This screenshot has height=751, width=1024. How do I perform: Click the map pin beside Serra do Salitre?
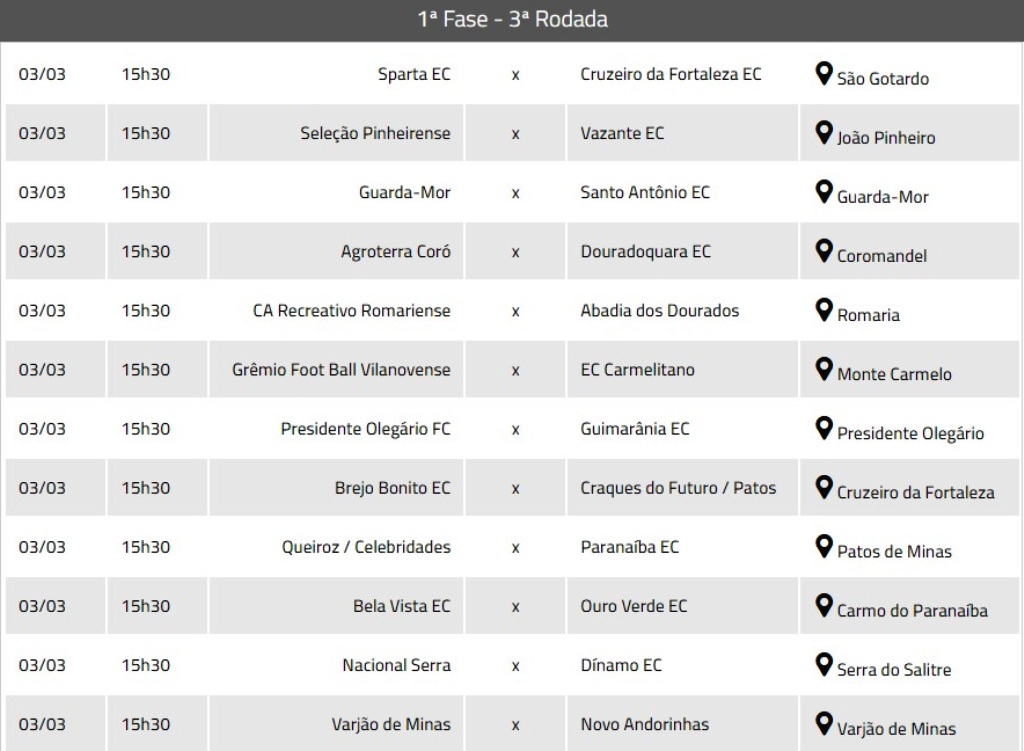click(823, 663)
